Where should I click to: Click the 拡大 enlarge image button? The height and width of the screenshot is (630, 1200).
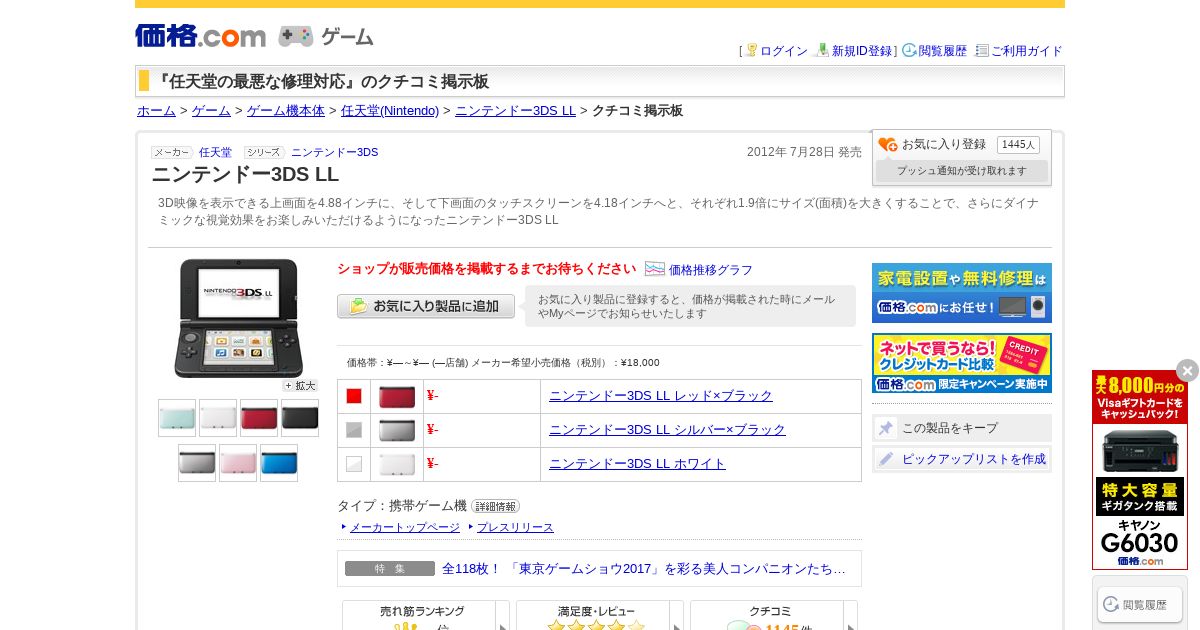point(300,386)
